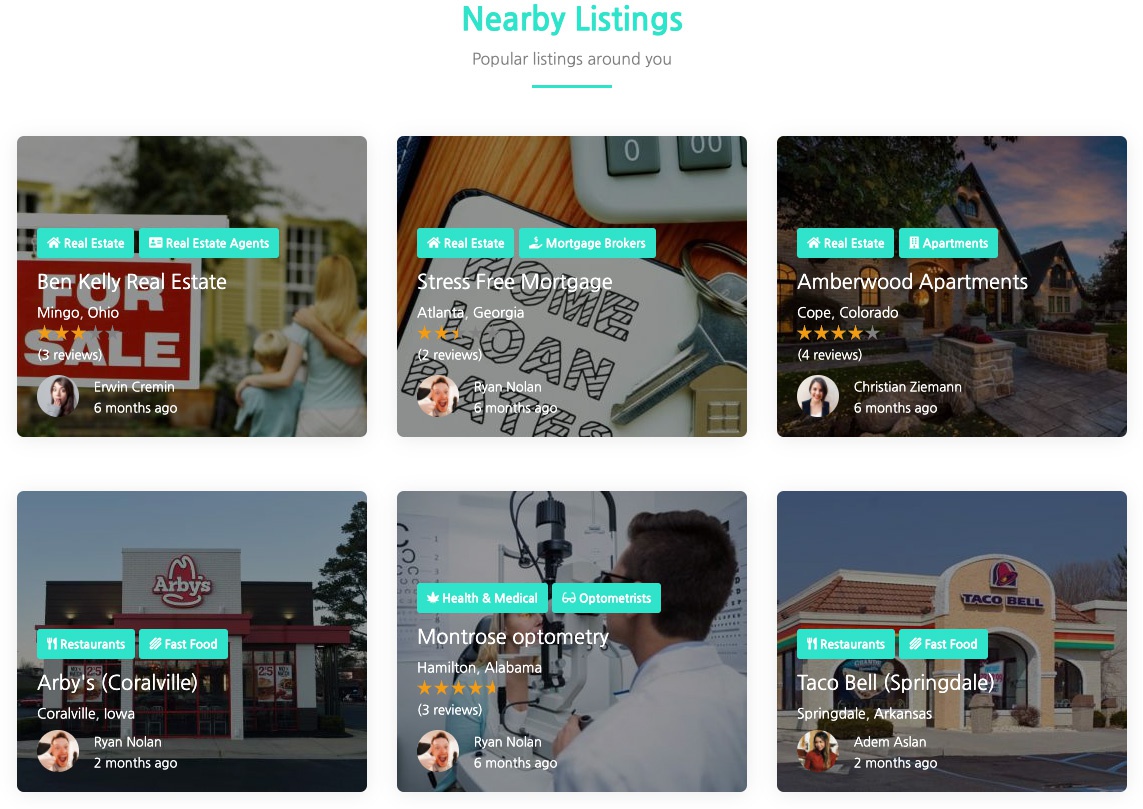Select Restaurants tag on Taco Bell card
This screenshot has width=1143, height=809.
[x=846, y=644]
